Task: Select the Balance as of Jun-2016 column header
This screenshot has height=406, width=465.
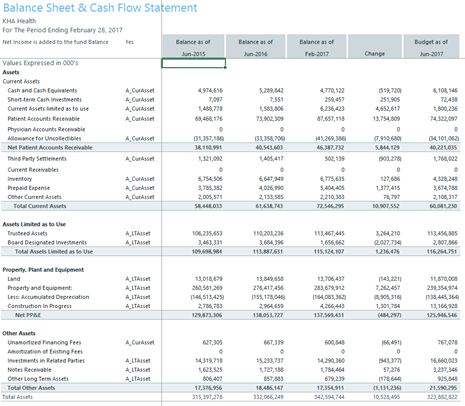Action: coord(255,46)
